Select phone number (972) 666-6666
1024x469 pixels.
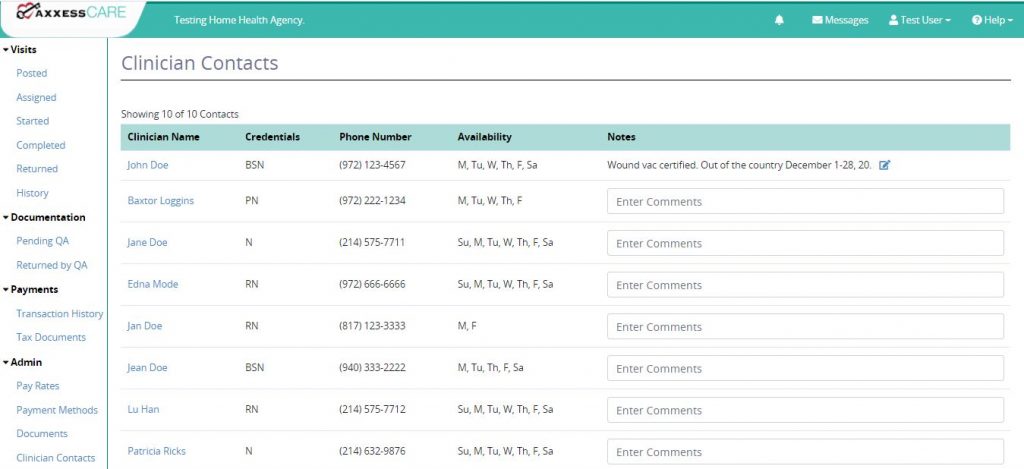coord(372,284)
